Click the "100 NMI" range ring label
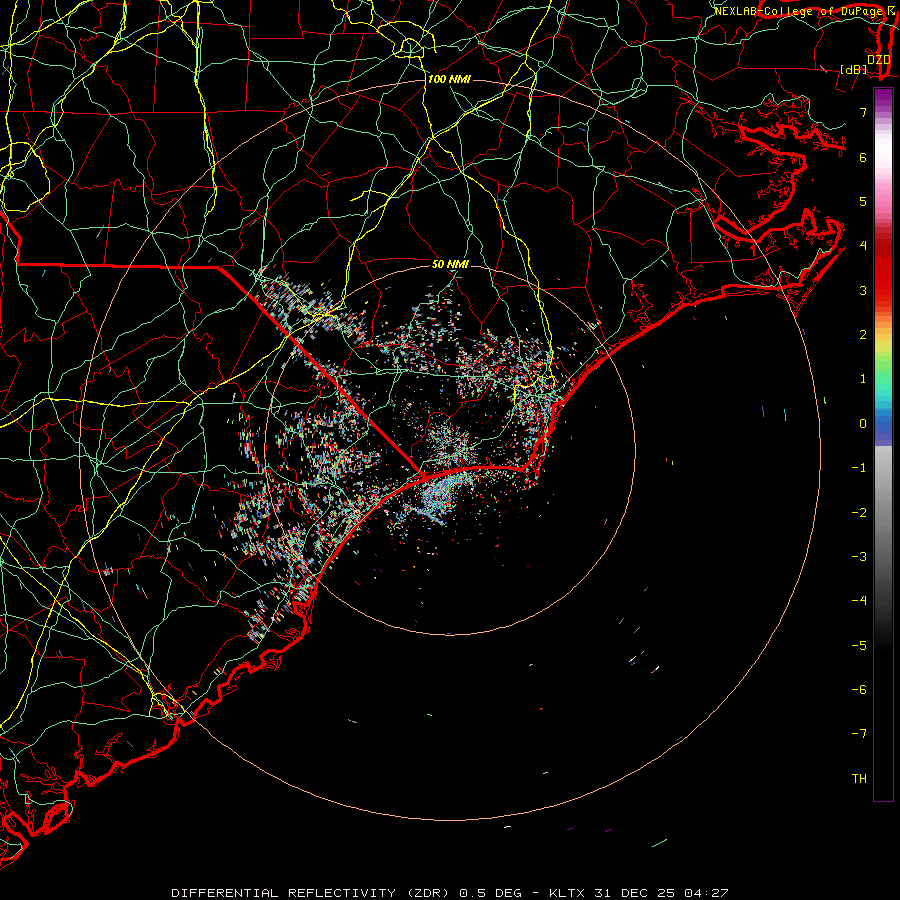 pos(449,79)
